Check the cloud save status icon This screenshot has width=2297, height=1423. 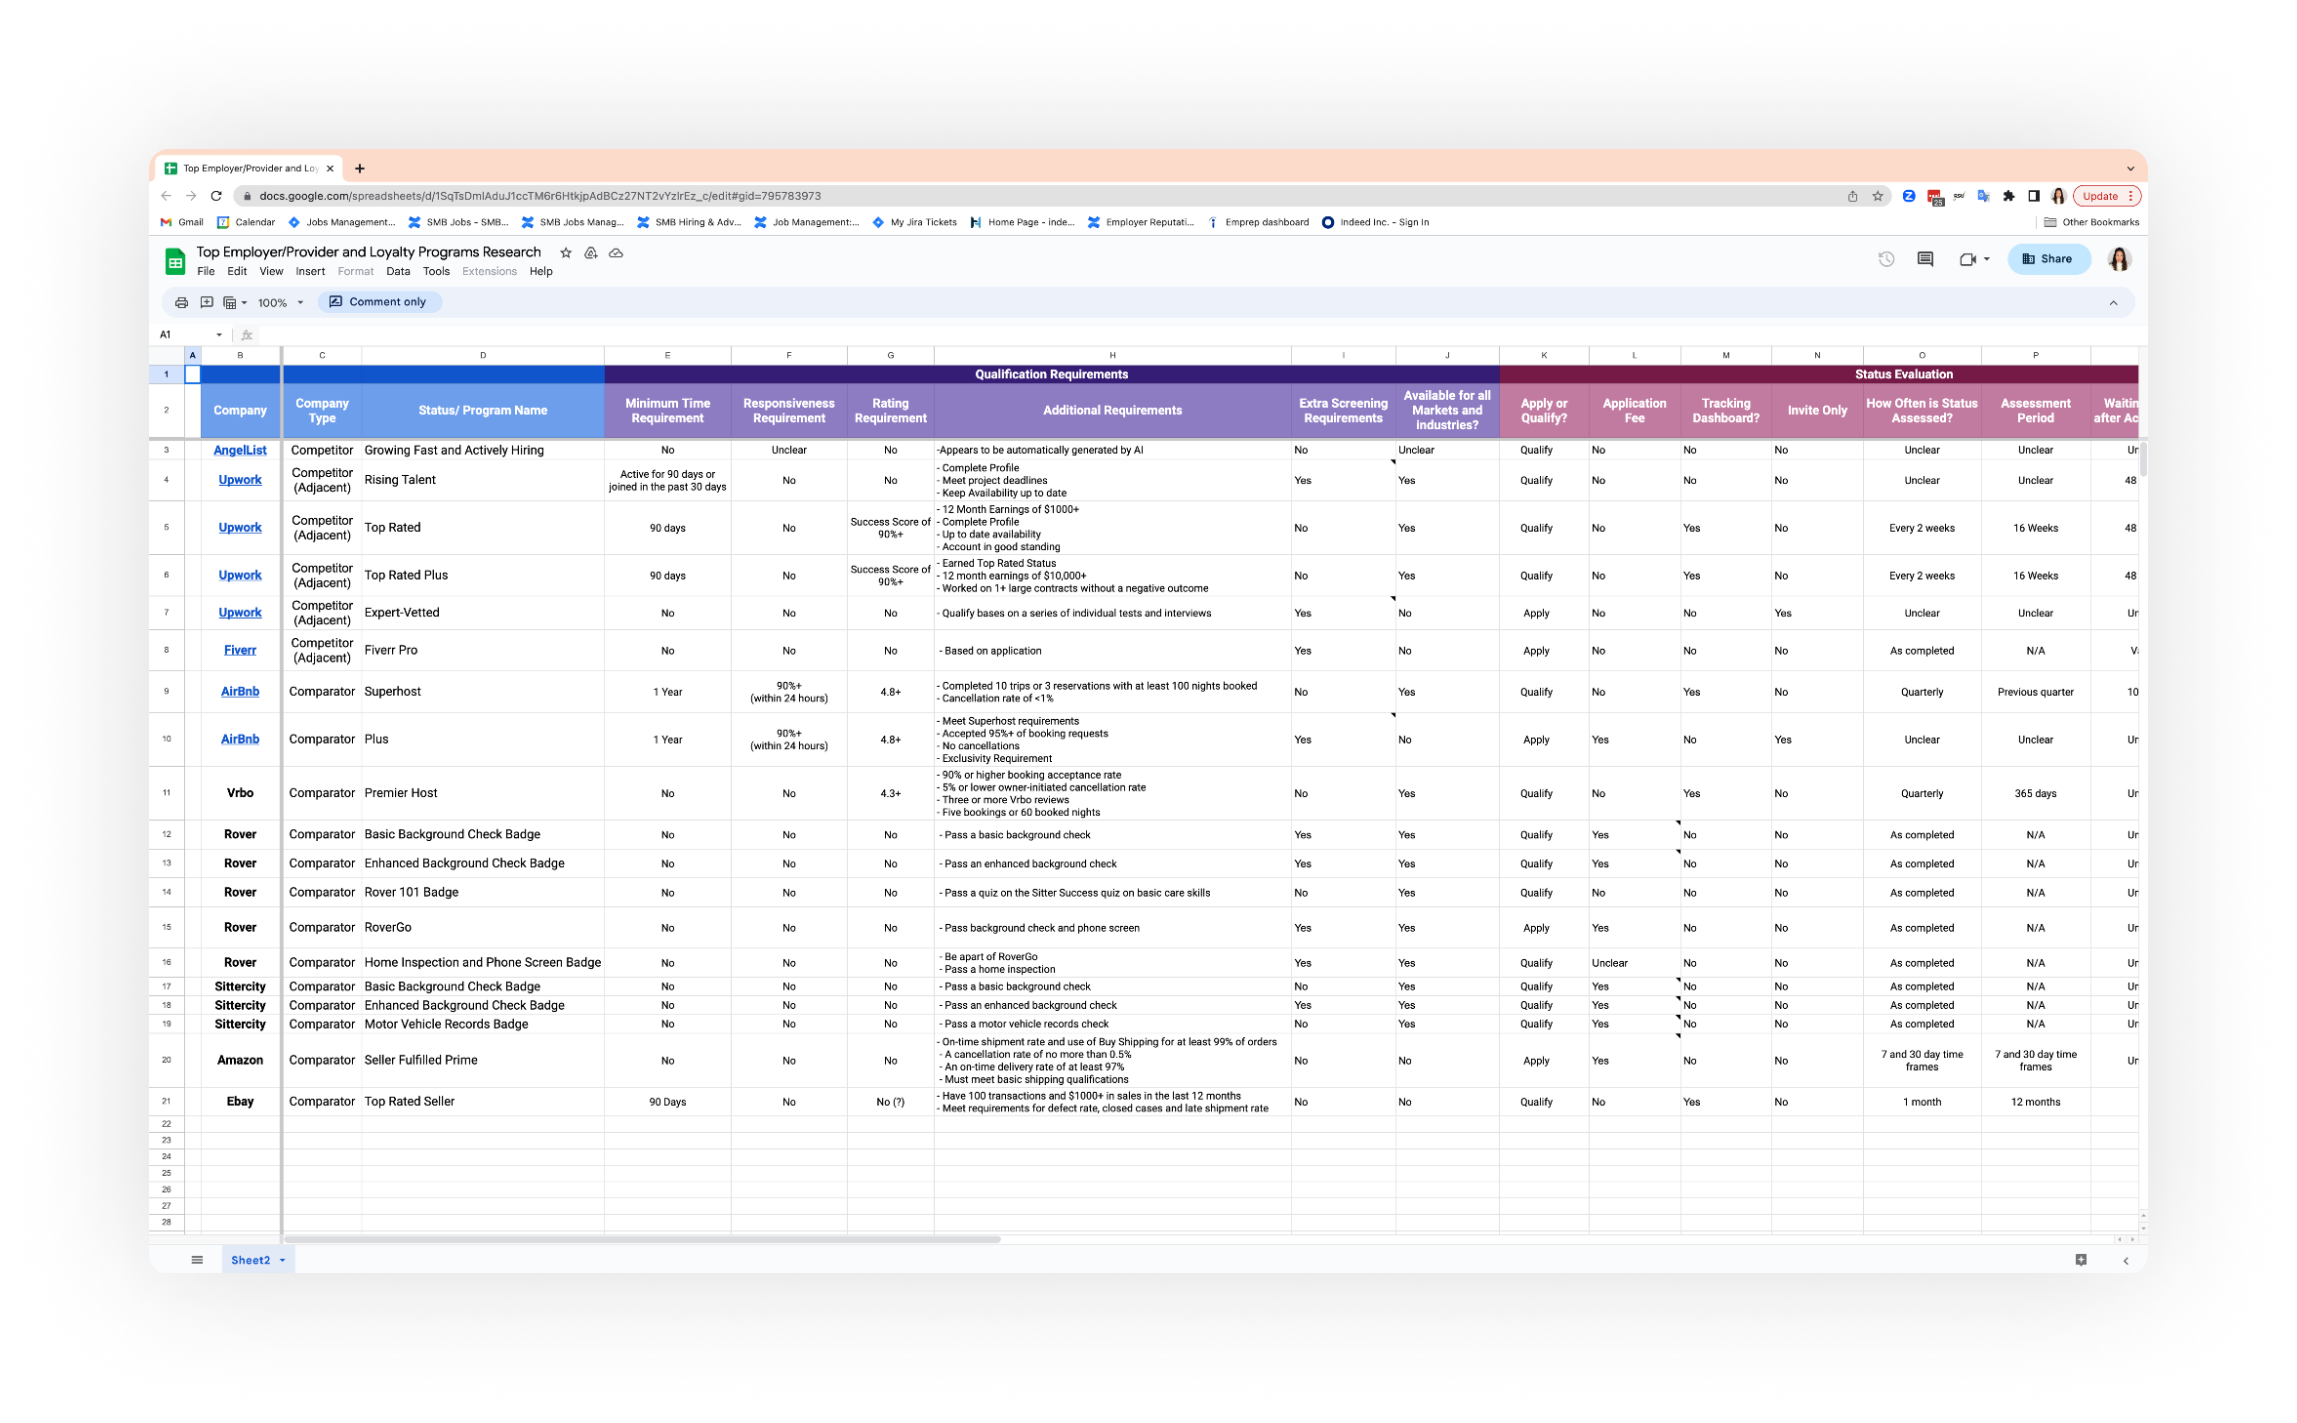[616, 253]
